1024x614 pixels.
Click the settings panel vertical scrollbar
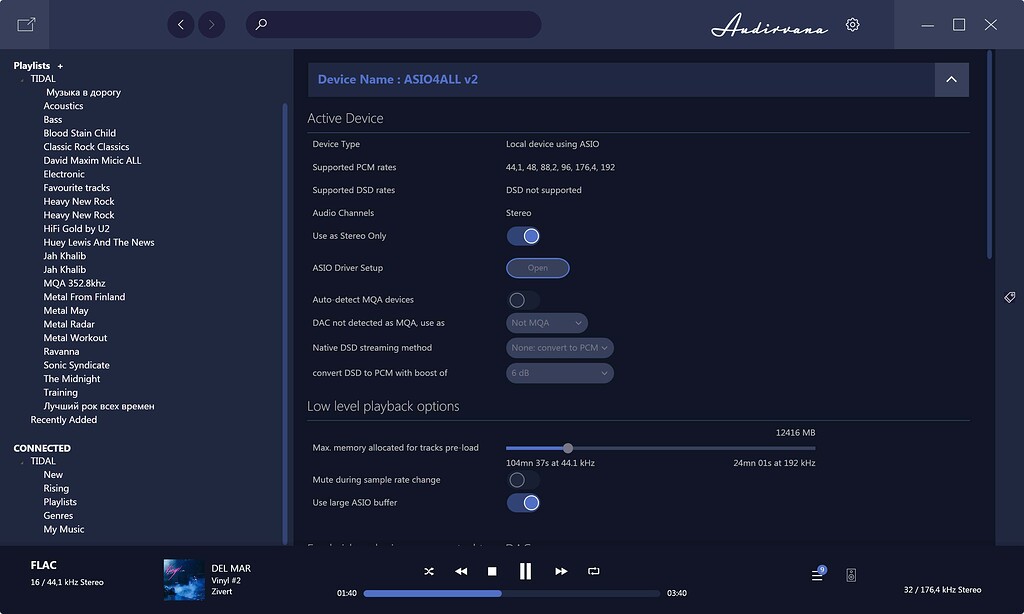pos(989,155)
